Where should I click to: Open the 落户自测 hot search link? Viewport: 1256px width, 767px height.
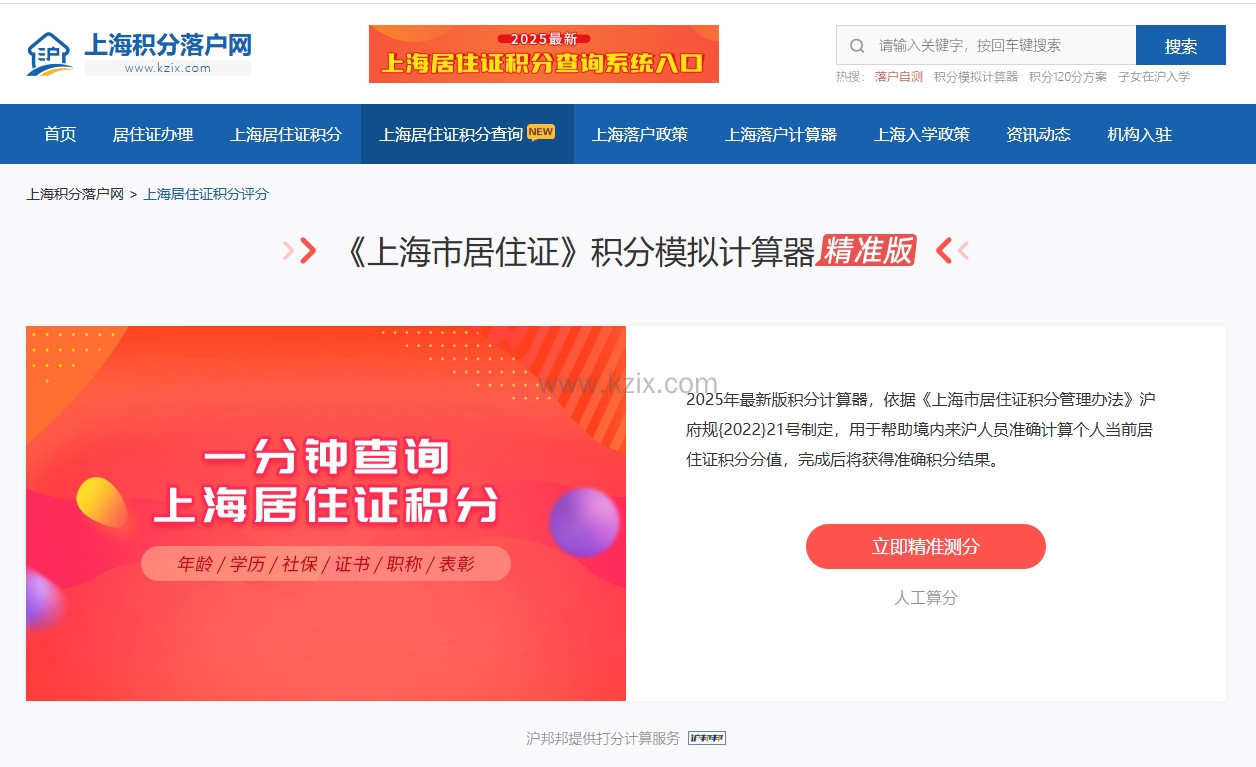(899, 77)
